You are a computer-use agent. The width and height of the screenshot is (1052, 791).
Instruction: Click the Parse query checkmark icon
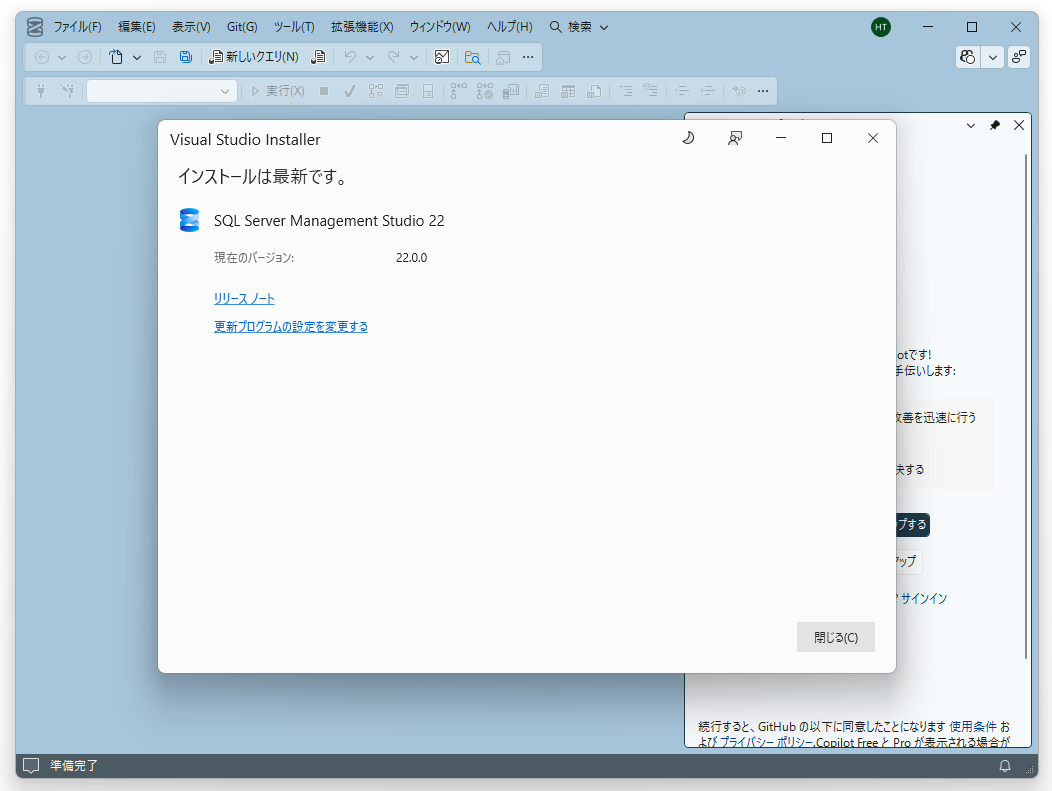[x=349, y=91]
